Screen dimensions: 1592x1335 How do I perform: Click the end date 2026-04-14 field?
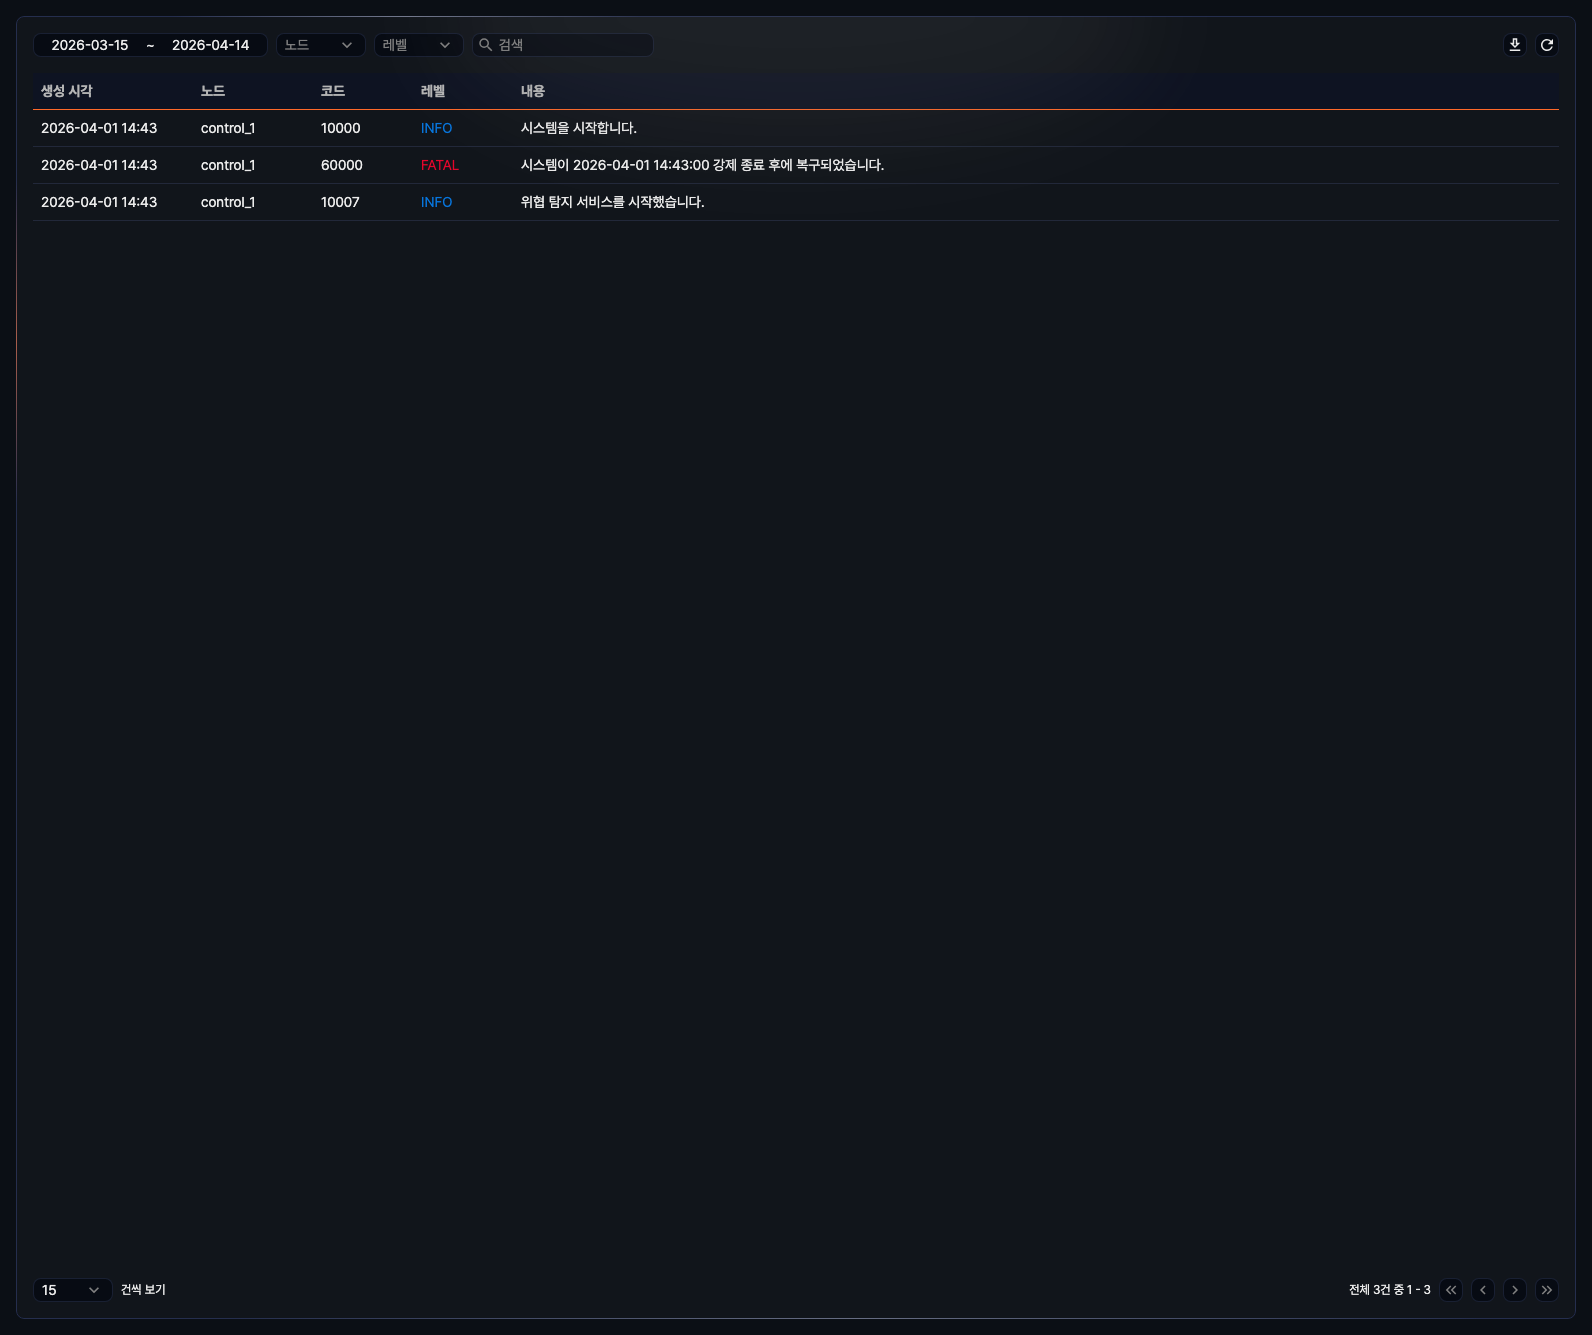click(210, 45)
